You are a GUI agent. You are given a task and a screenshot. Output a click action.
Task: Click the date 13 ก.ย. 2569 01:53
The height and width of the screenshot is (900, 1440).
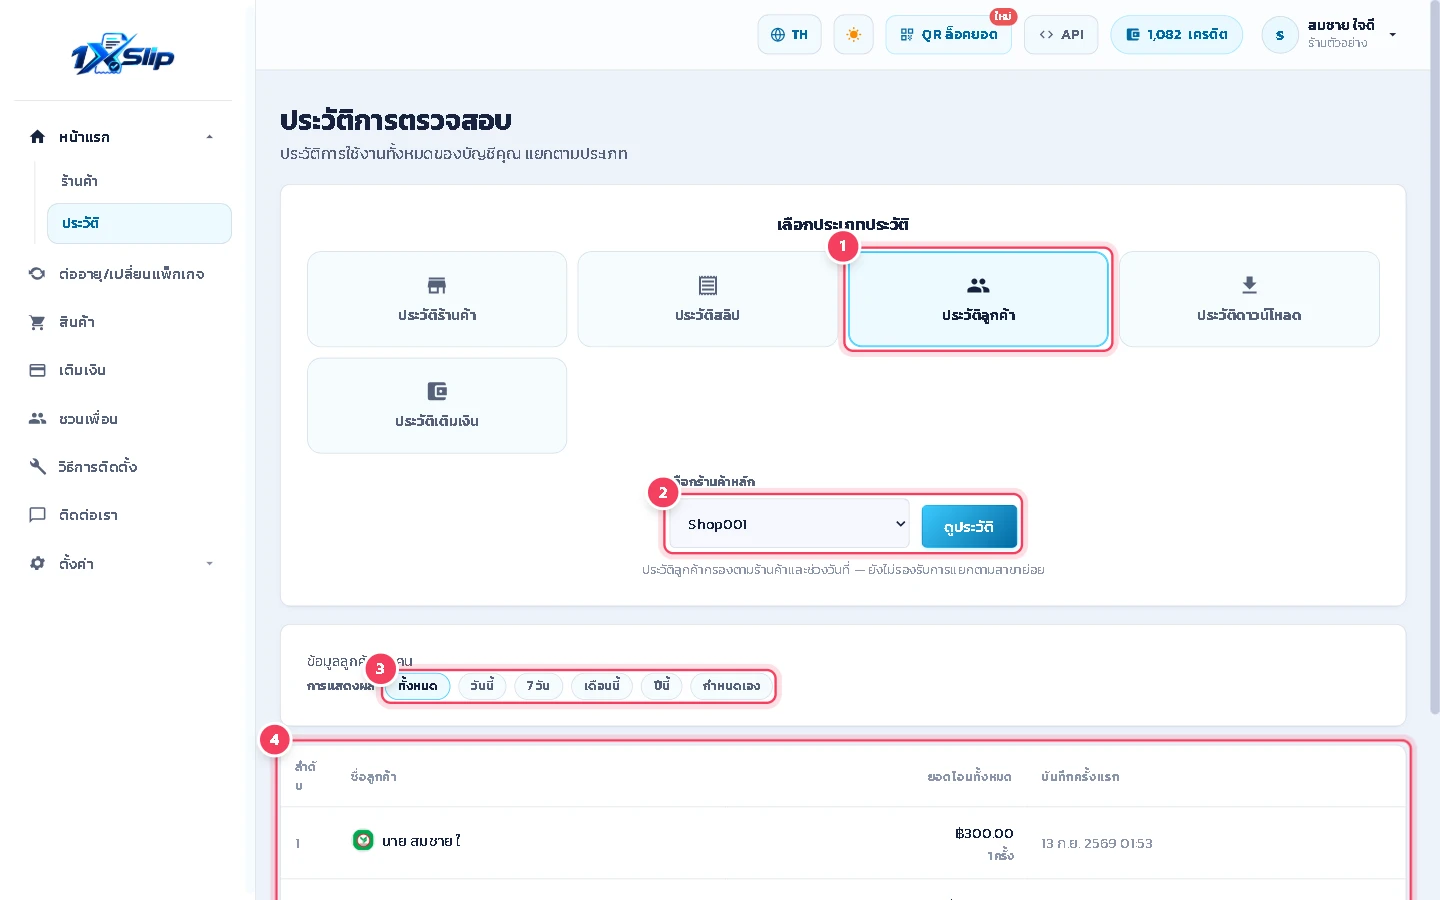pyautogui.click(x=1097, y=844)
